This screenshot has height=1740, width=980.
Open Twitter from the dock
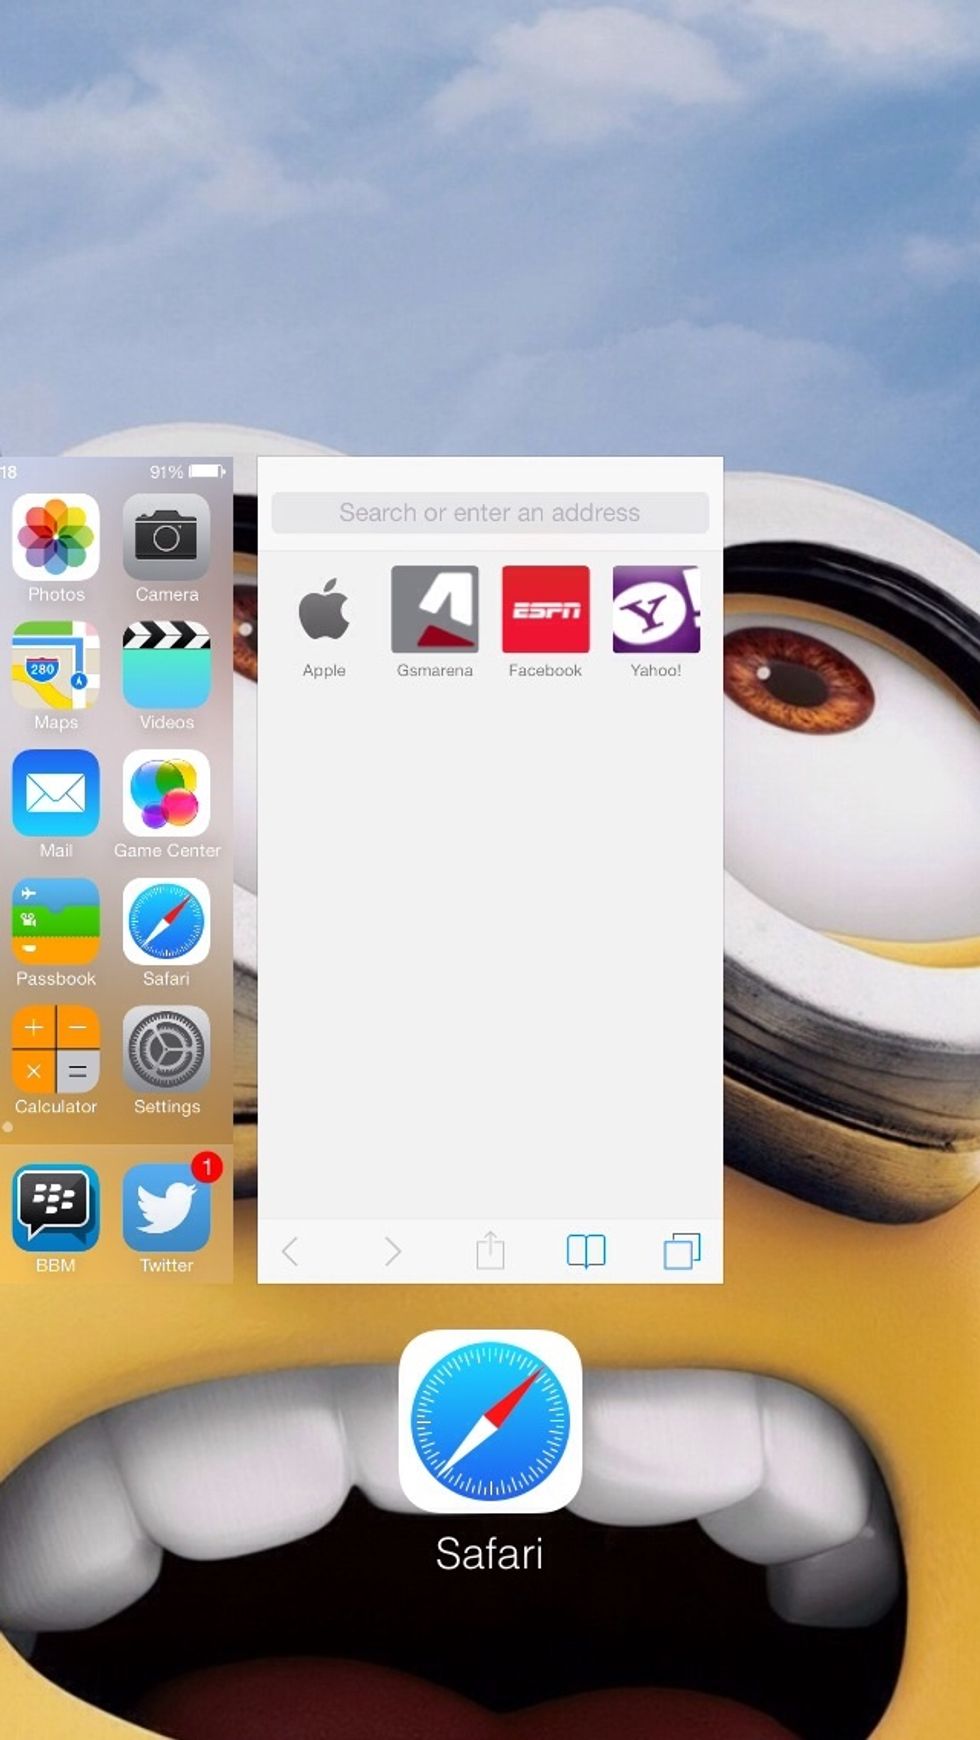tap(166, 1208)
